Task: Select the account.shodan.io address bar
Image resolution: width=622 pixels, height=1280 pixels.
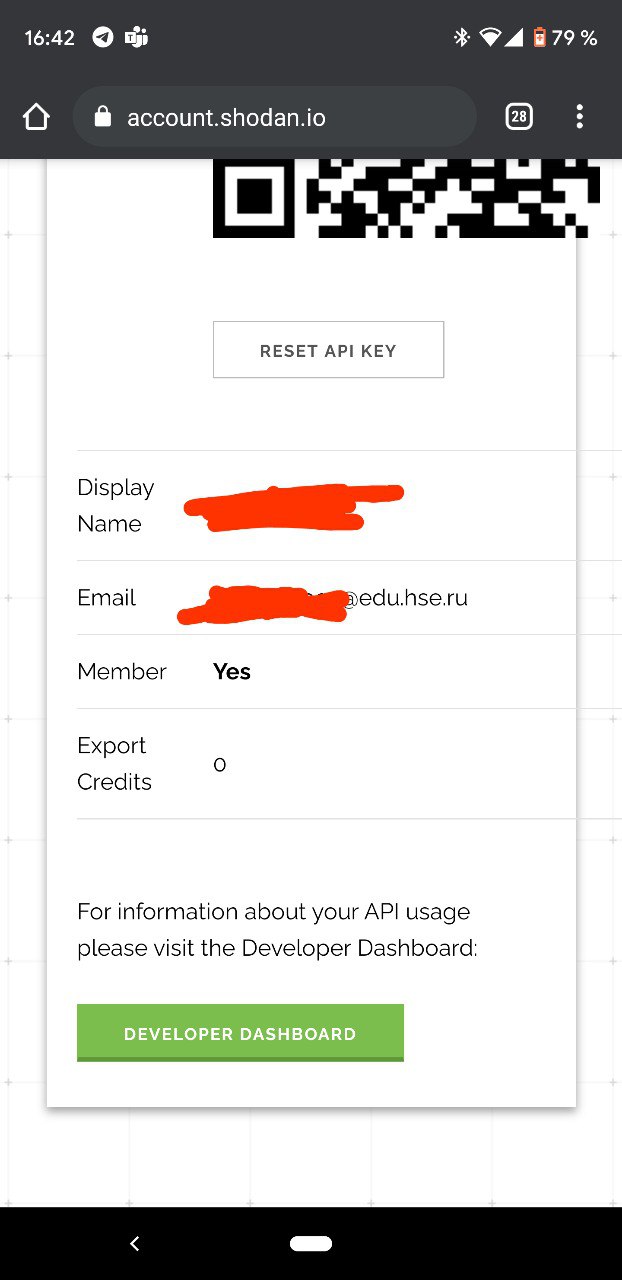Action: coord(274,117)
